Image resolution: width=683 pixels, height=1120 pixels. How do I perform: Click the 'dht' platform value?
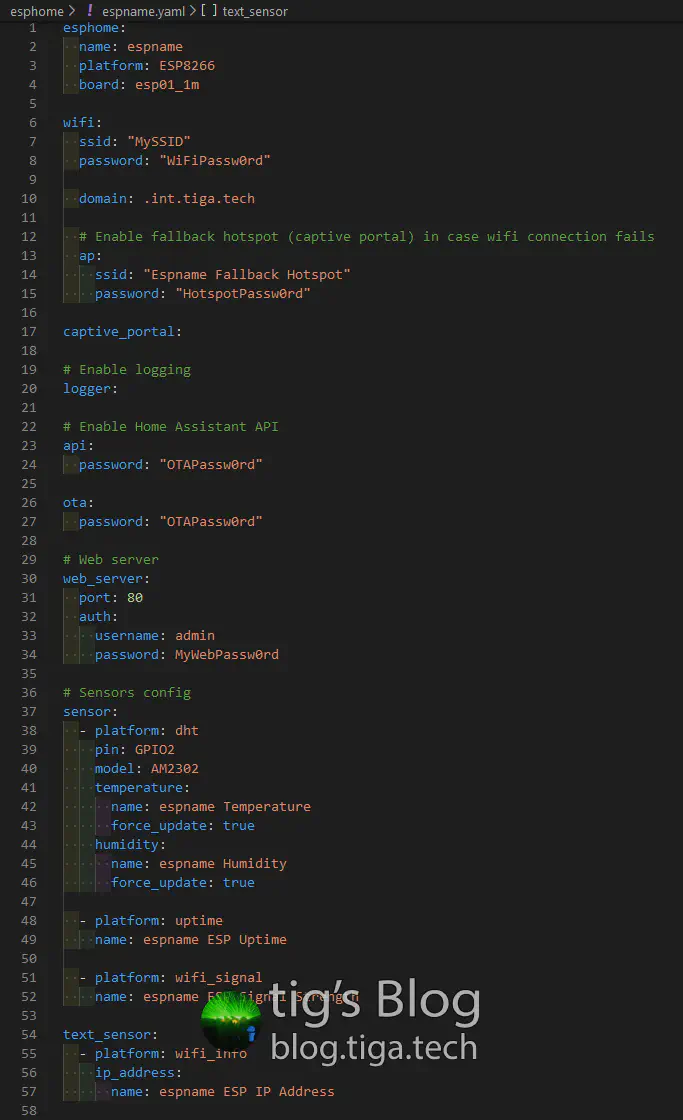pyautogui.click(x=186, y=731)
